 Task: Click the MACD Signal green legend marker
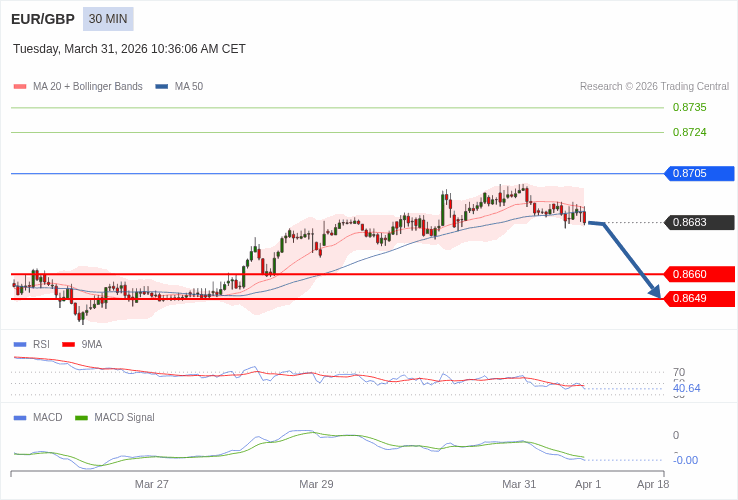[82, 418]
